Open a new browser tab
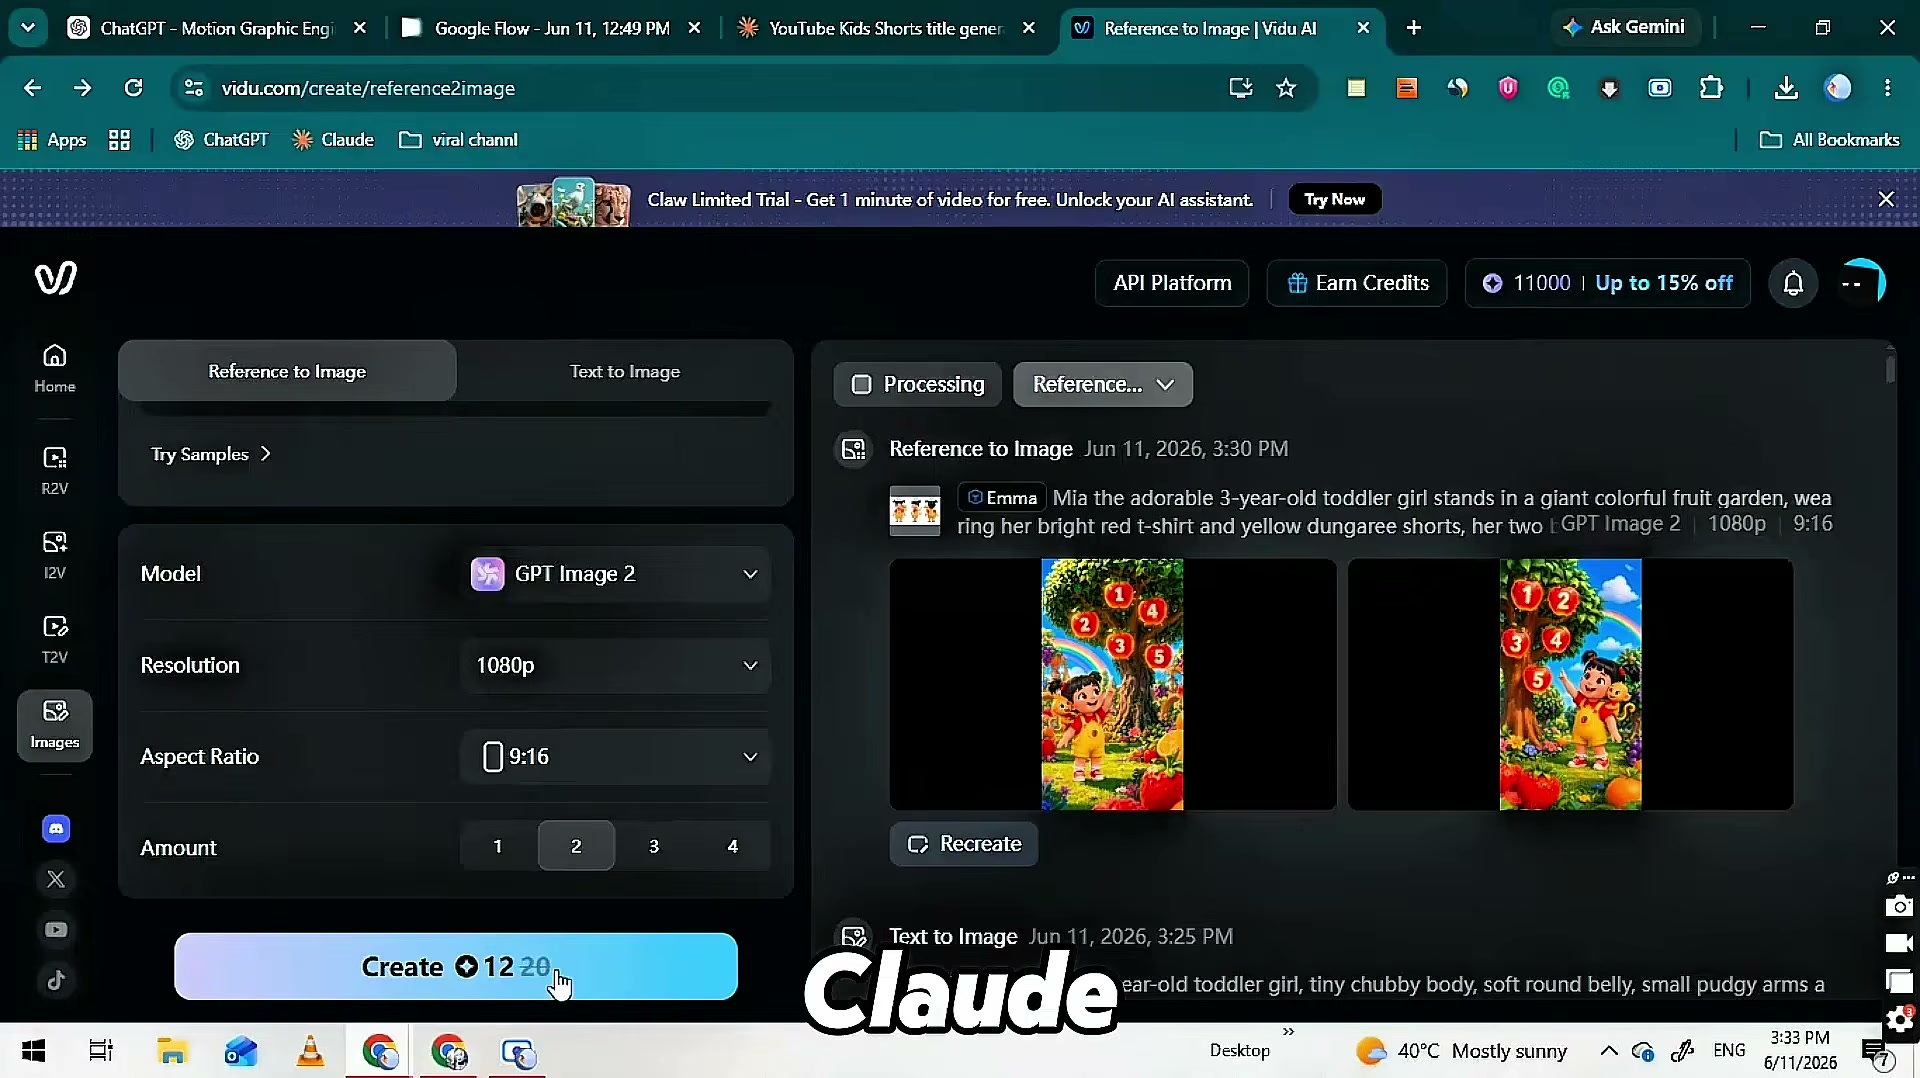This screenshot has height=1078, width=1920. click(1414, 28)
